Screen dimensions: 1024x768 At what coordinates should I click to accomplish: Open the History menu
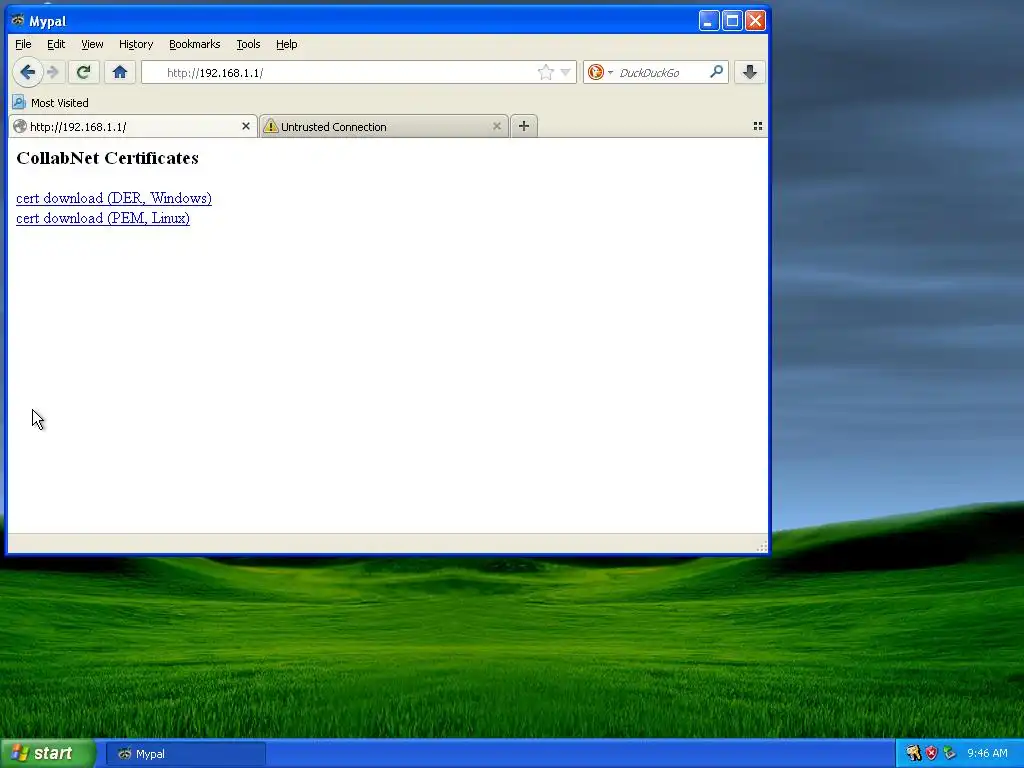point(136,44)
